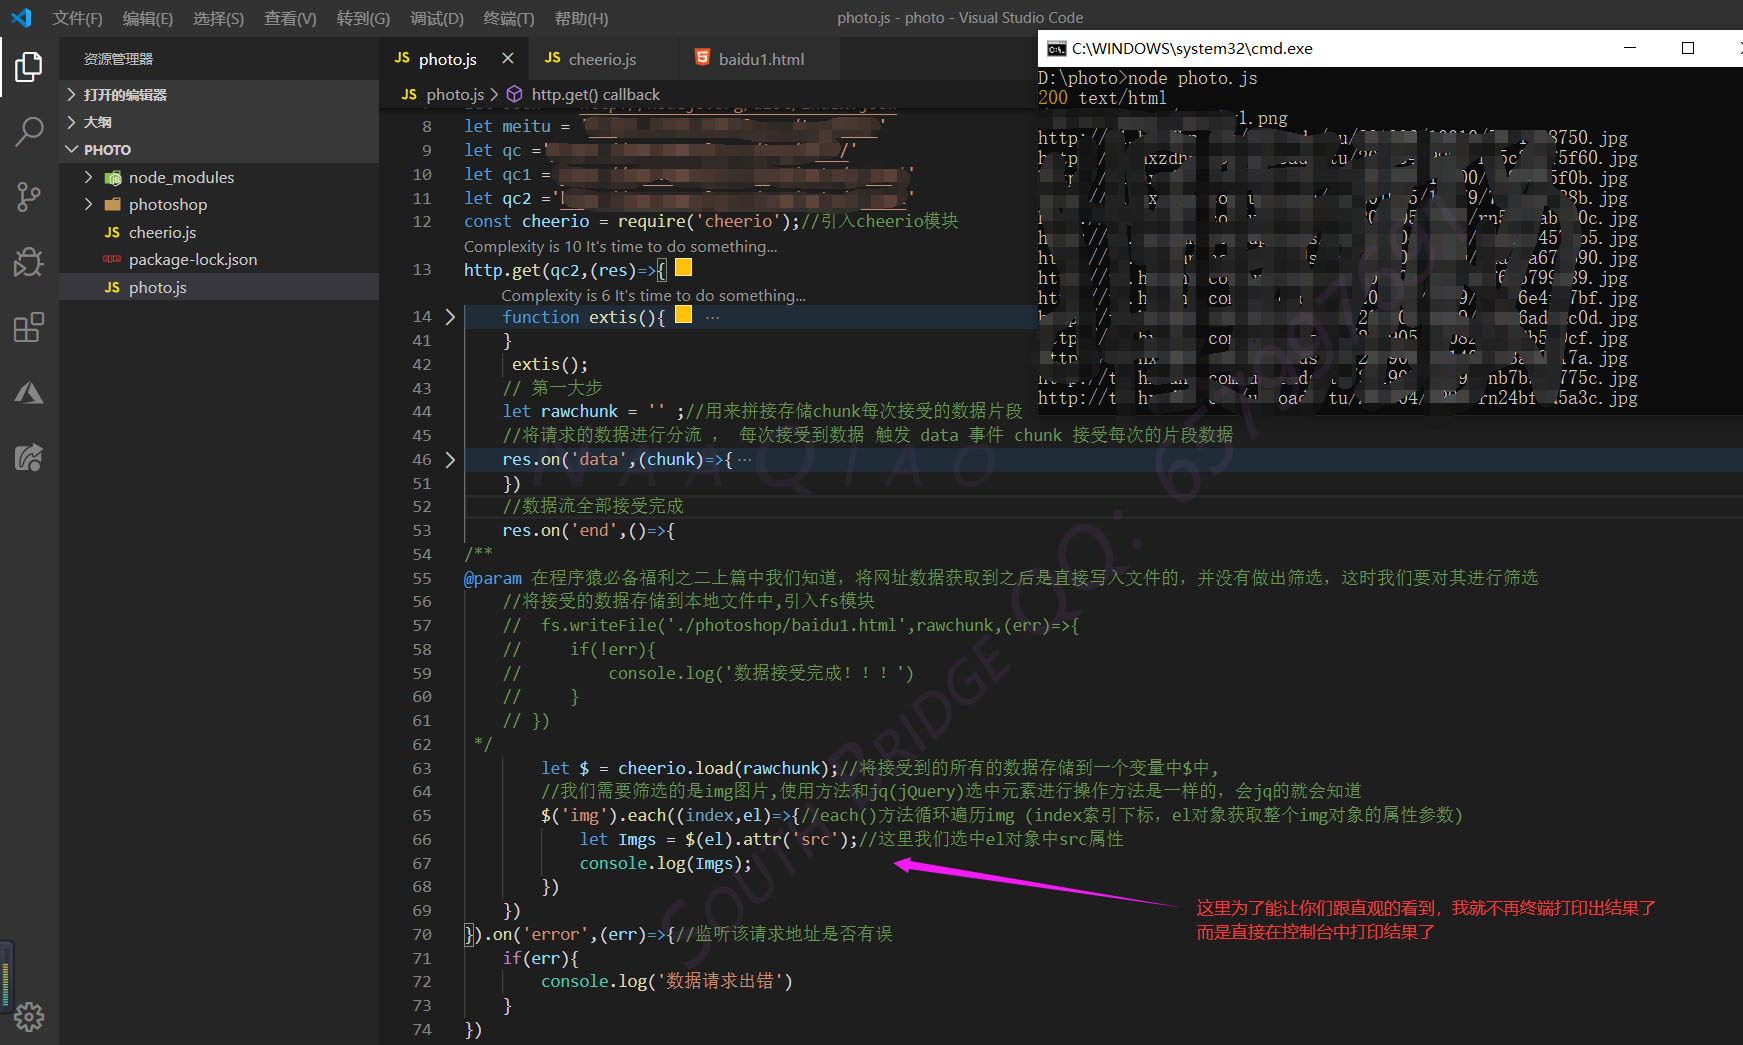Open the 选择(S) menu
1743x1045 pixels.
click(218, 18)
